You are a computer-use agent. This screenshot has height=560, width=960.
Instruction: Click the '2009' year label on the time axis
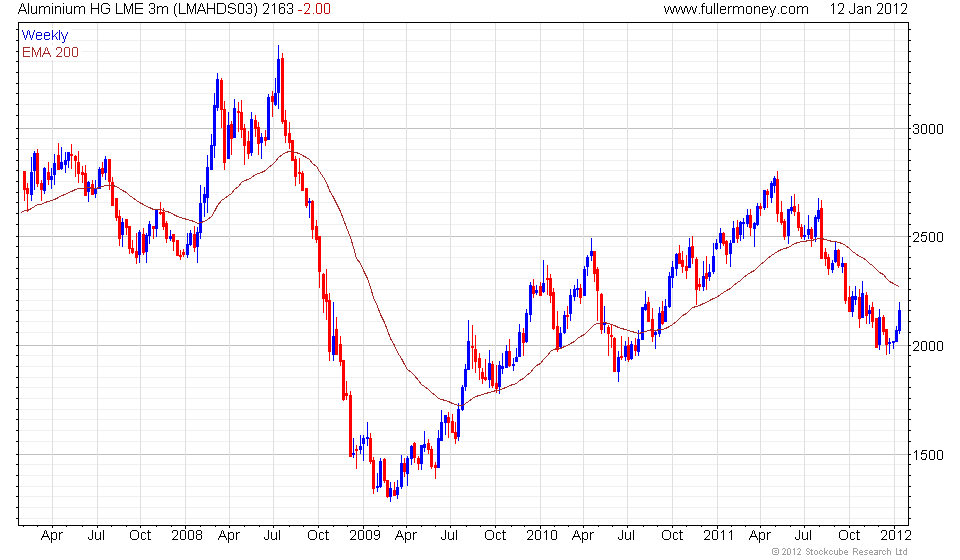365,536
